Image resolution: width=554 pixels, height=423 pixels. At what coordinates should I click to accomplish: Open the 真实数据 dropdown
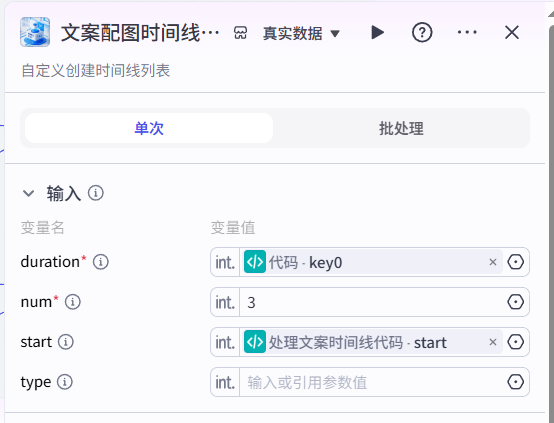click(301, 34)
